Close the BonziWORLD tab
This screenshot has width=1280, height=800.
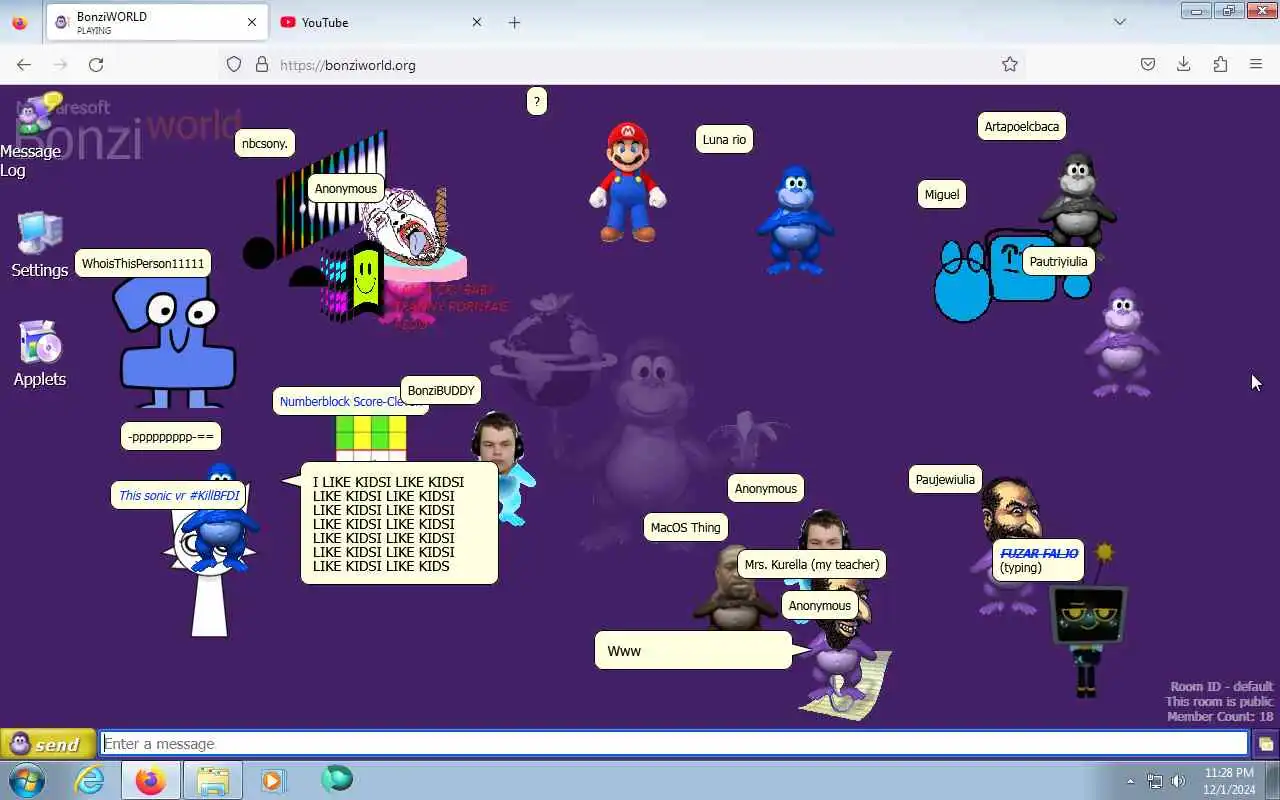(x=252, y=22)
